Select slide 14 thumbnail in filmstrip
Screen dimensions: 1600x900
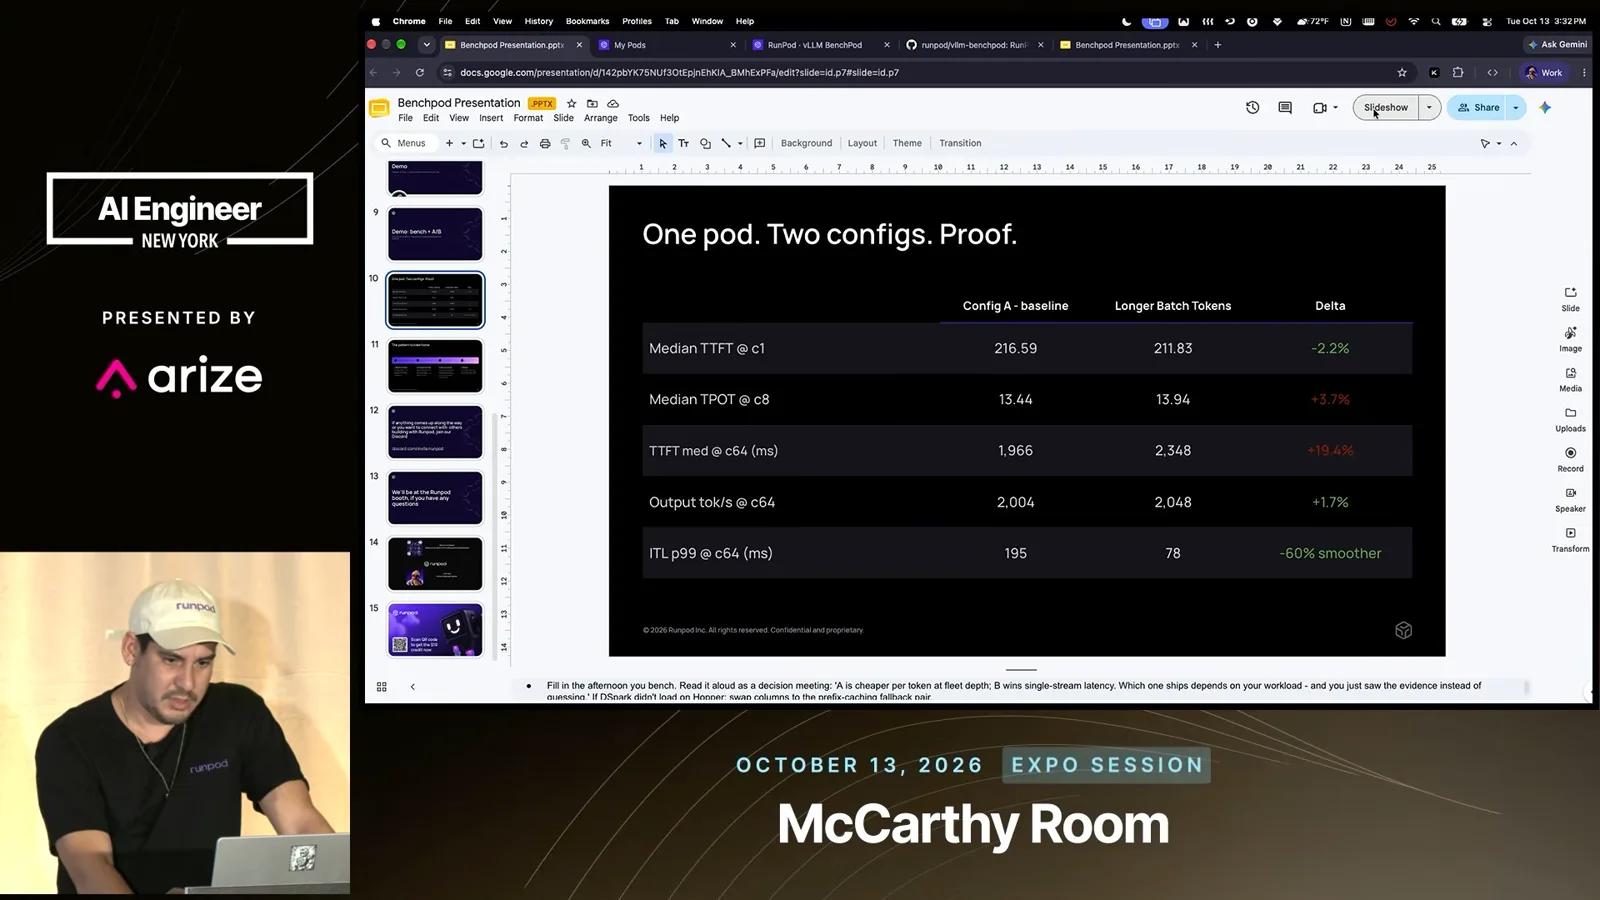click(435, 564)
